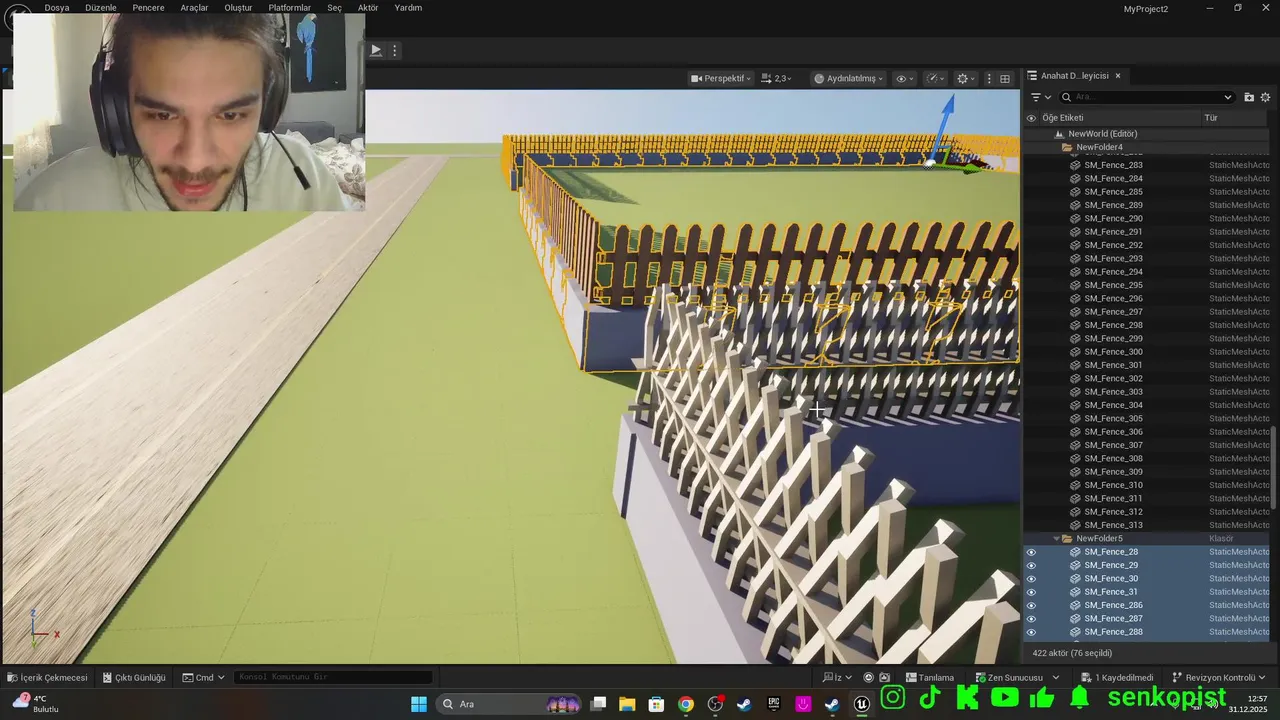Open the play options three-dot menu
The width and height of the screenshot is (1280, 720).
pos(395,50)
